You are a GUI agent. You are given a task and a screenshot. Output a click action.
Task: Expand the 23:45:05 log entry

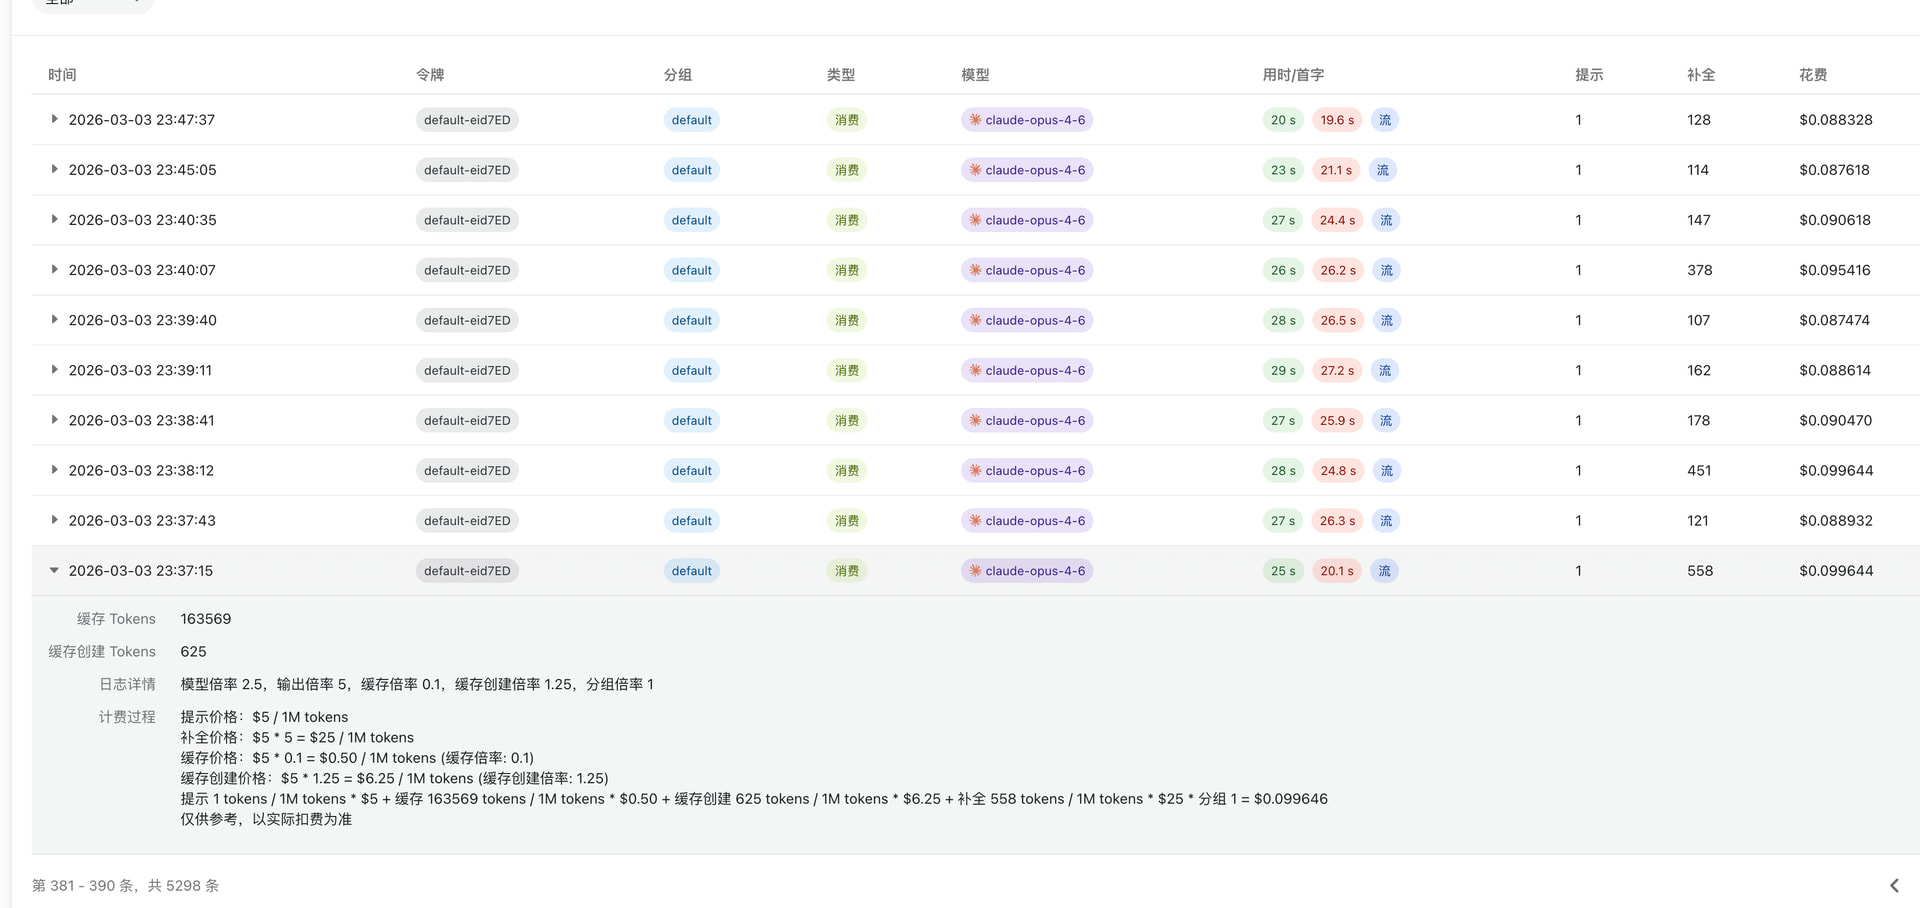(54, 169)
